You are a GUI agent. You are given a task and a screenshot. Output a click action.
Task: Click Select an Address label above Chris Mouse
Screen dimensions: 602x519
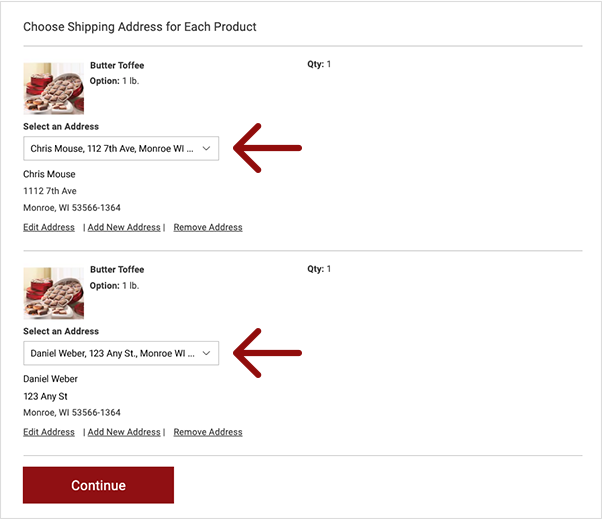[61, 127]
